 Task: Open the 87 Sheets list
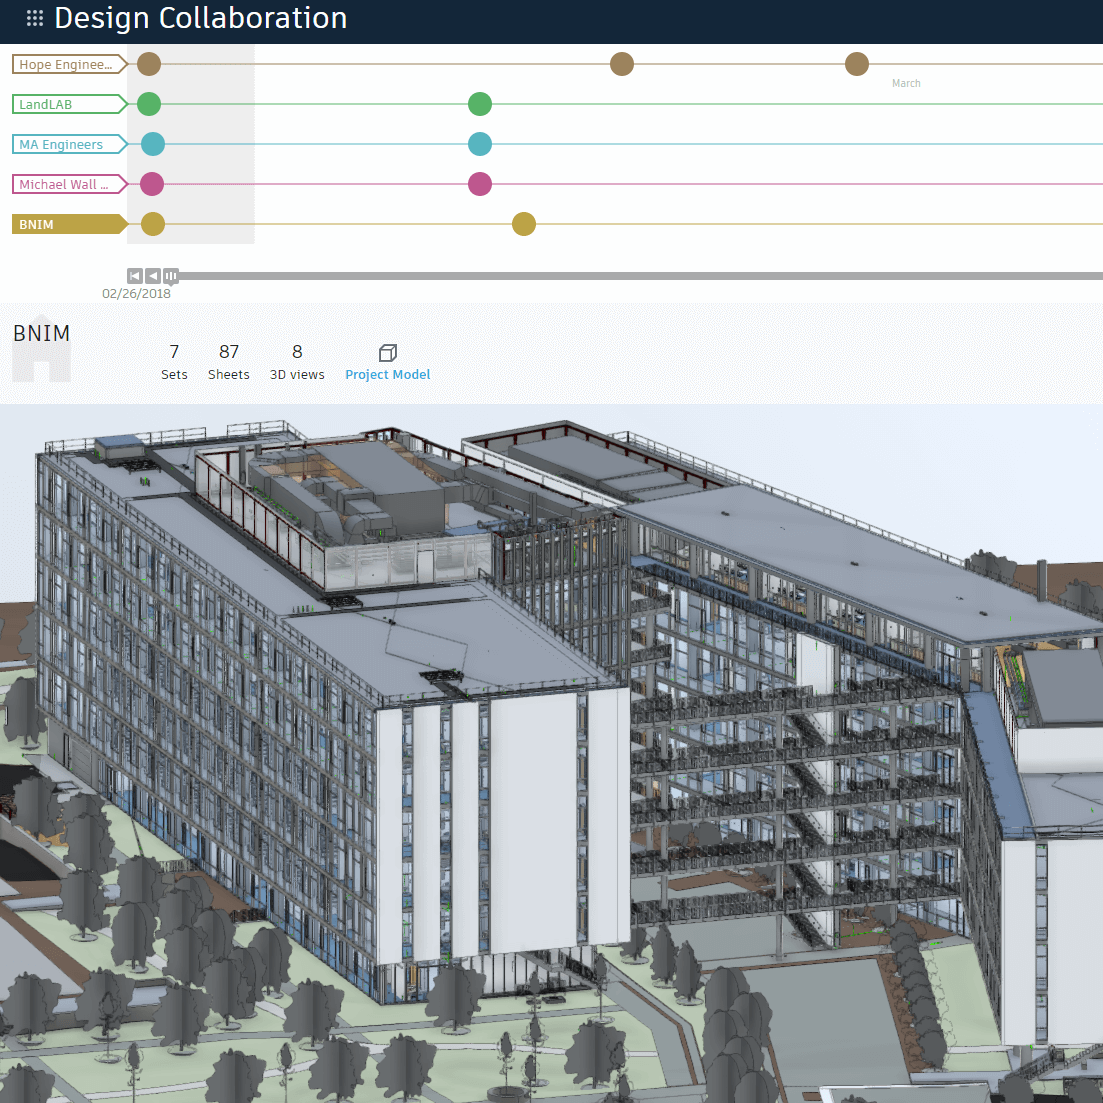(228, 360)
